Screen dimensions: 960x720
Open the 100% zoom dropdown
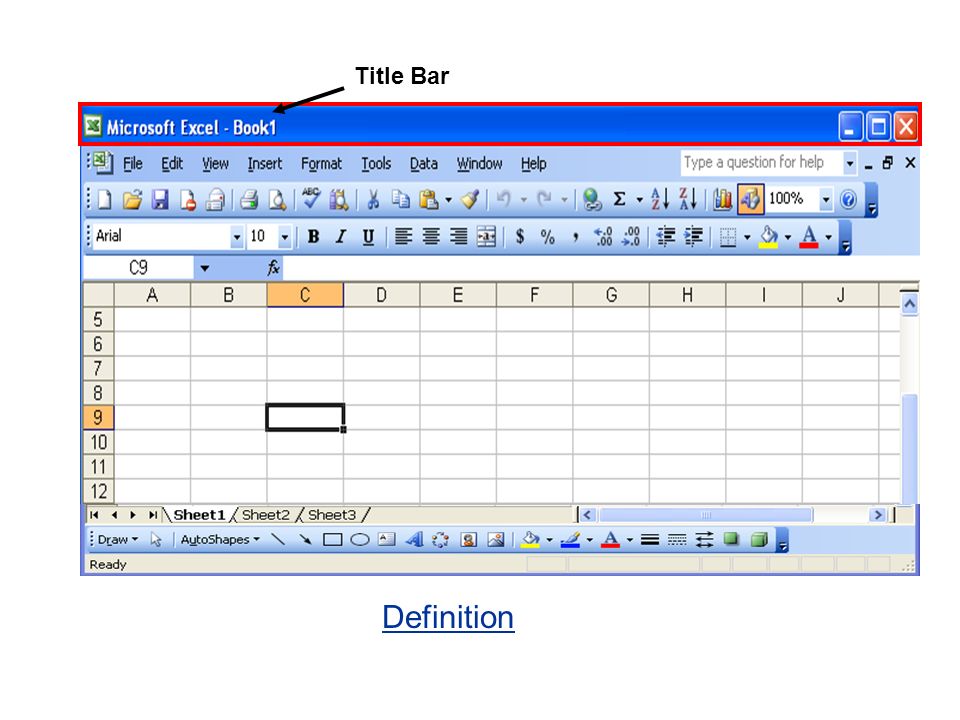click(x=826, y=200)
